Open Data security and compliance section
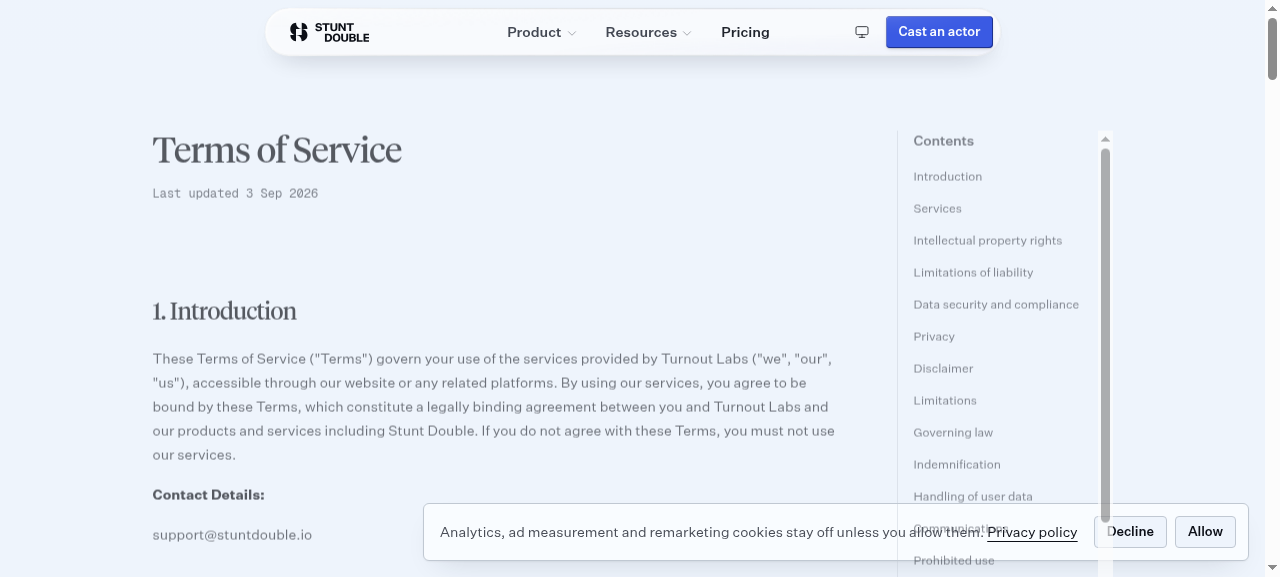This screenshot has height=577, width=1280. pos(996,305)
